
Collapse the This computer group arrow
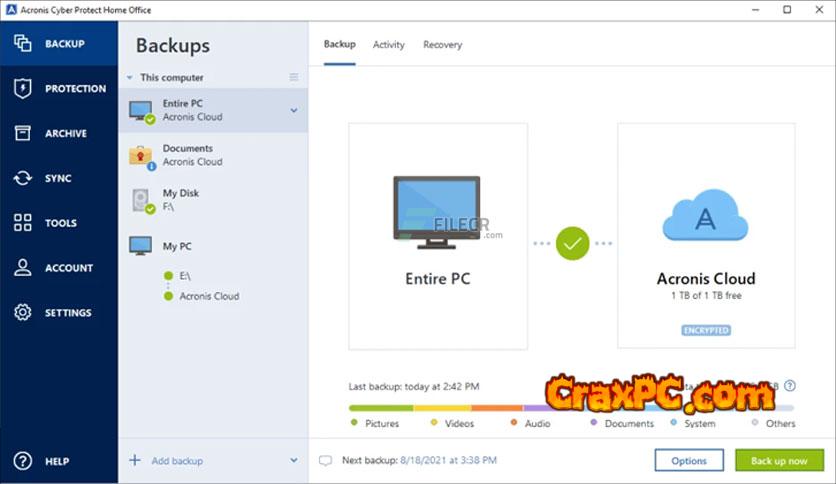(130, 78)
